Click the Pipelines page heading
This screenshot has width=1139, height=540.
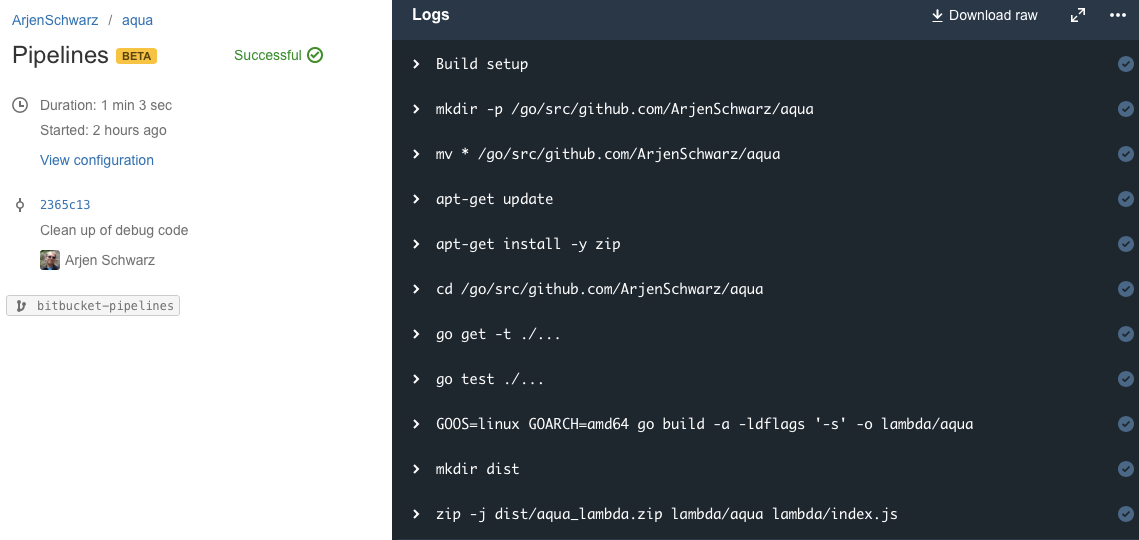pyautogui.click(x=60, y=55)
